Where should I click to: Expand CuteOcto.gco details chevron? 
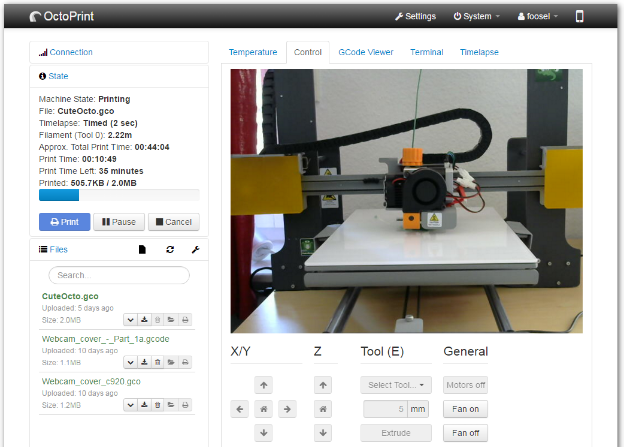[x=131, y=320]
